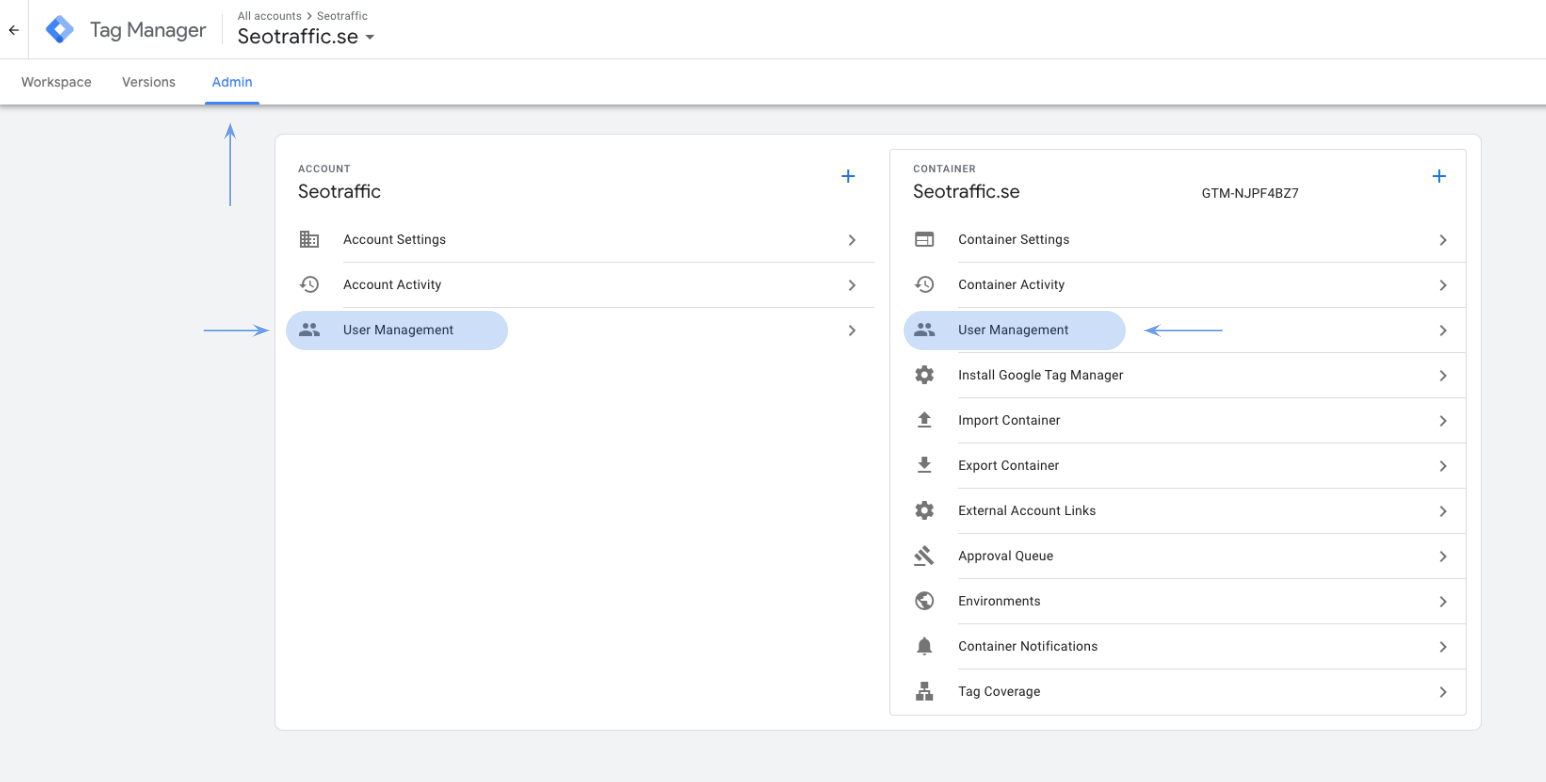The height and width of the screenshot is (782, 1546).
Task: Click the Approval Queue gavel icon
Action: (x=924, y=556)
